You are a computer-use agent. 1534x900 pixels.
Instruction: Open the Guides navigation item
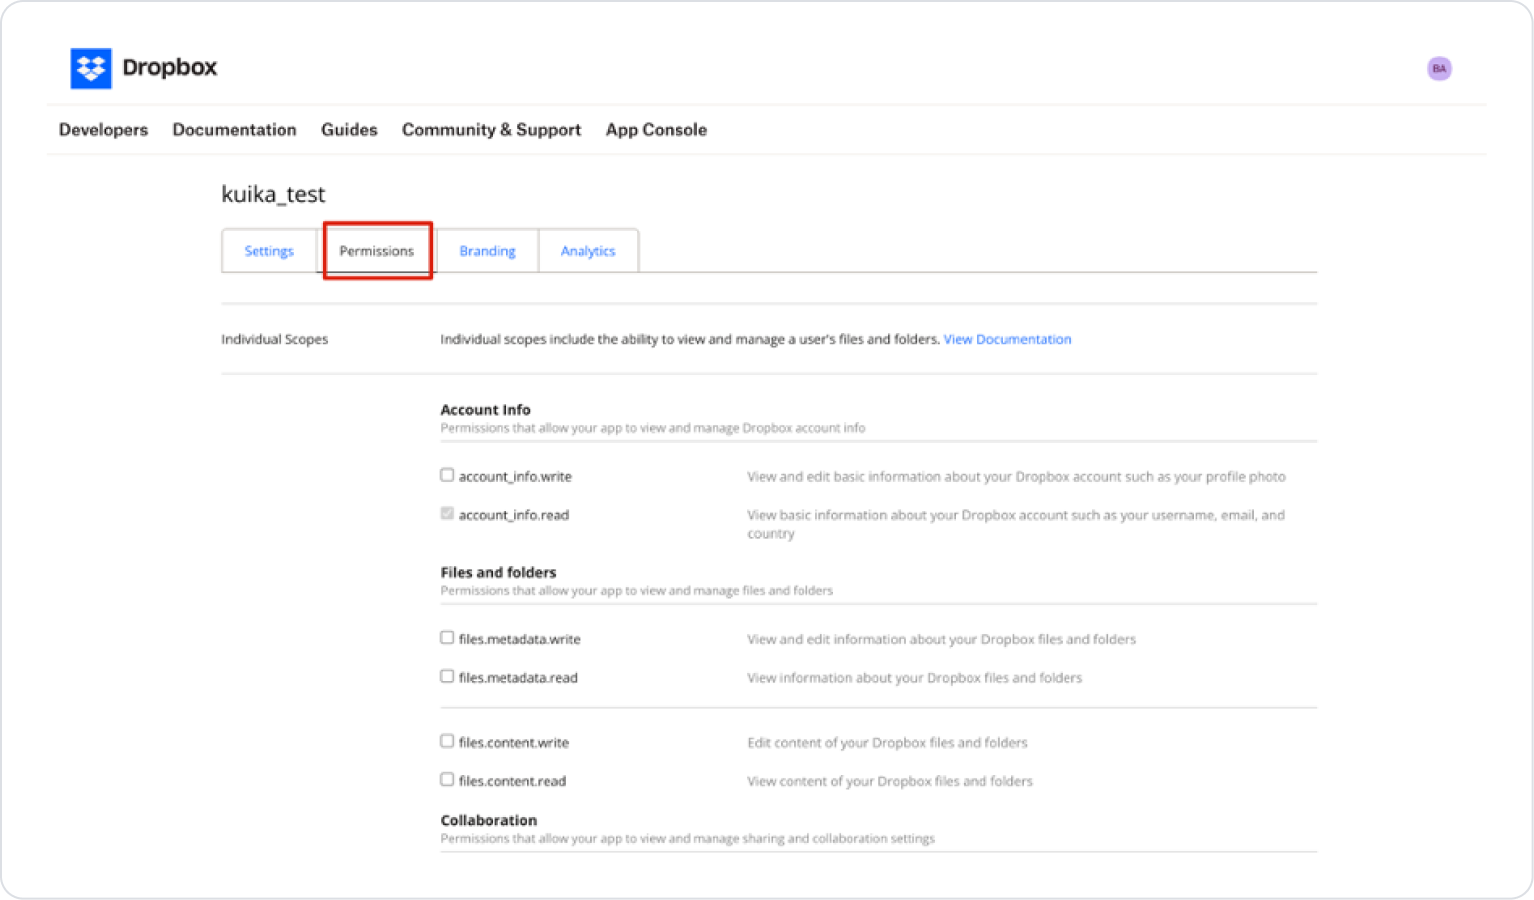tap(349, 130)
